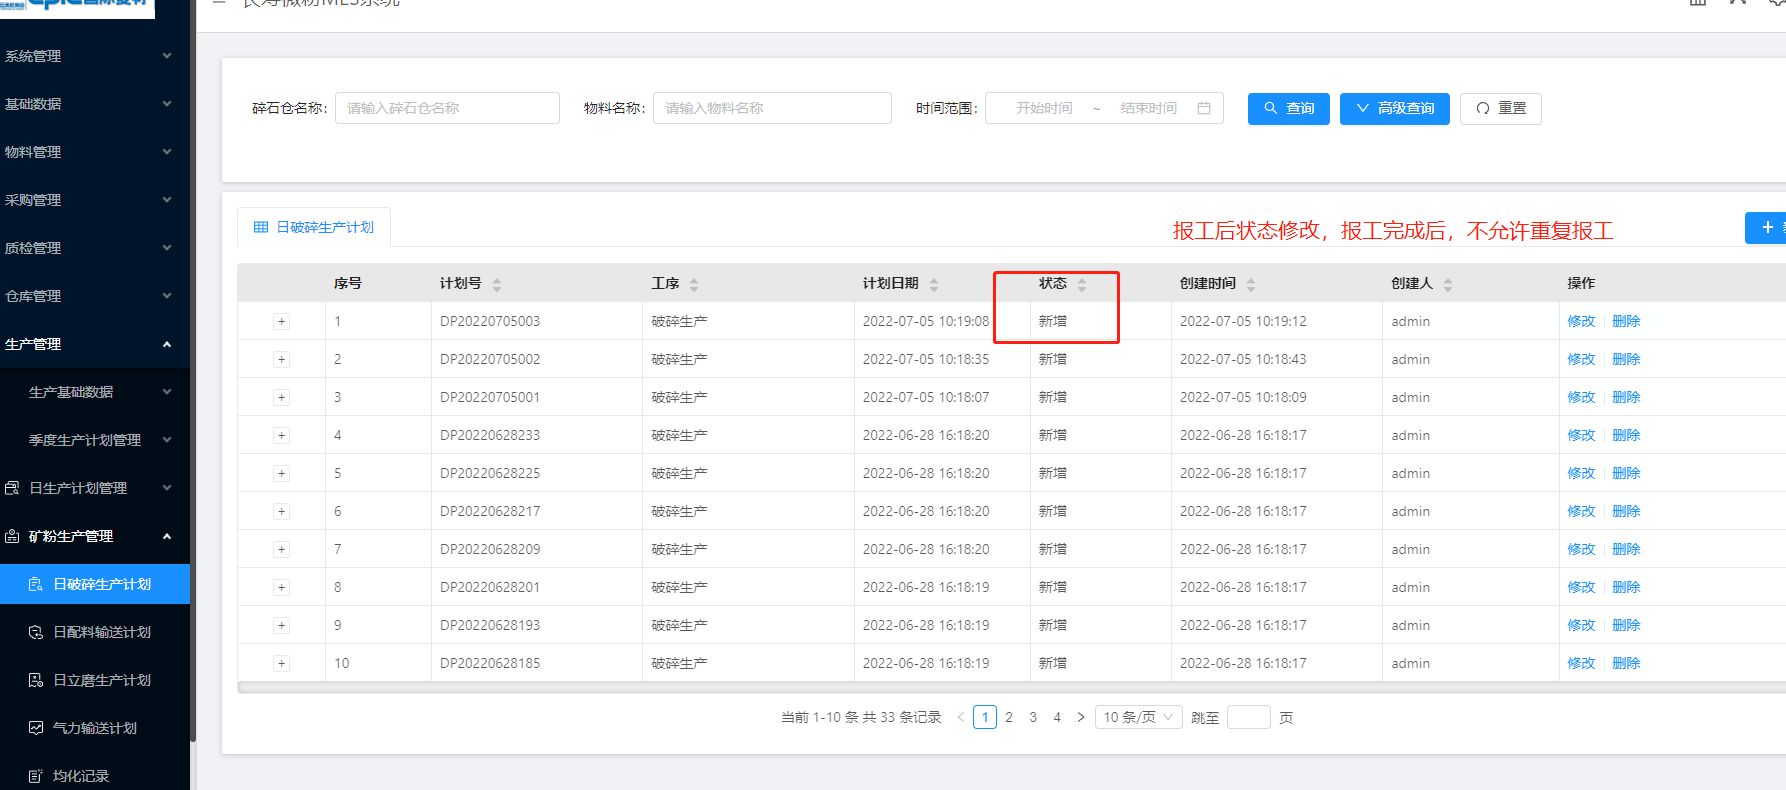The width and height of the screenshot is (1786, 790).
Task: Go to previous page arrow
Action: pyautogui.click(x=961, y=717)
